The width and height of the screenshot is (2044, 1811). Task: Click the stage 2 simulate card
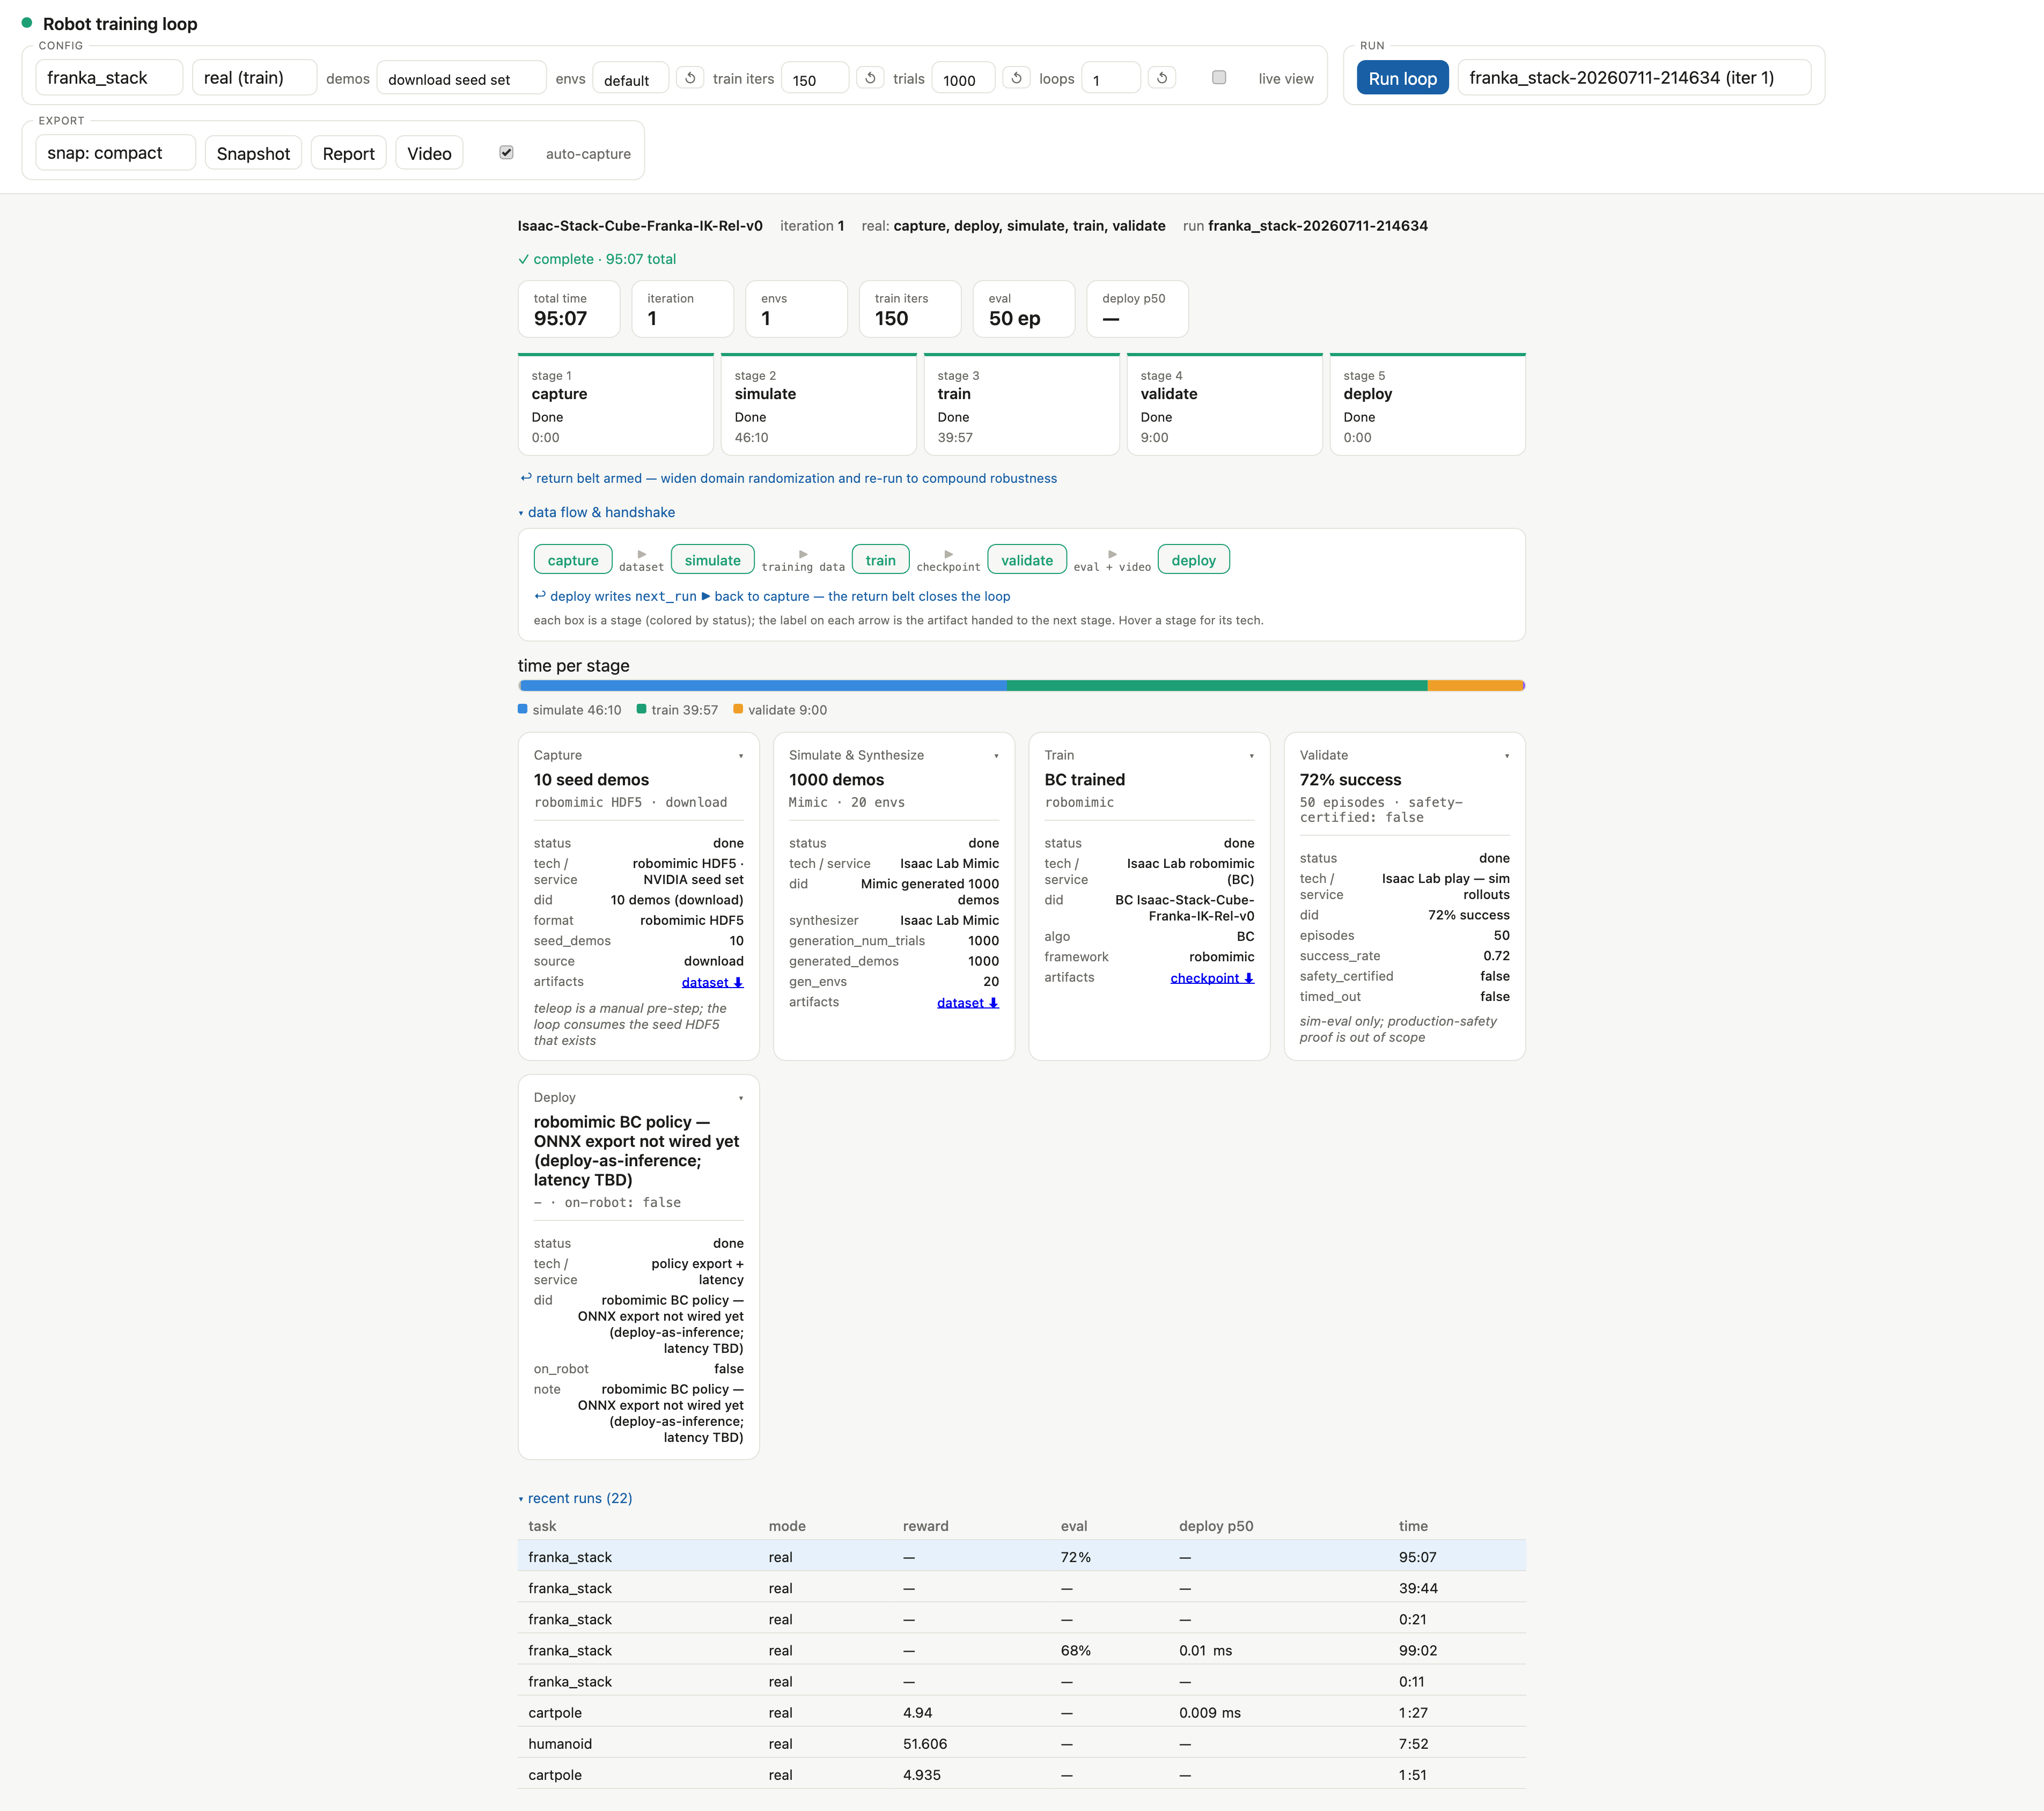pyautogui.click(x=819, y=405)
